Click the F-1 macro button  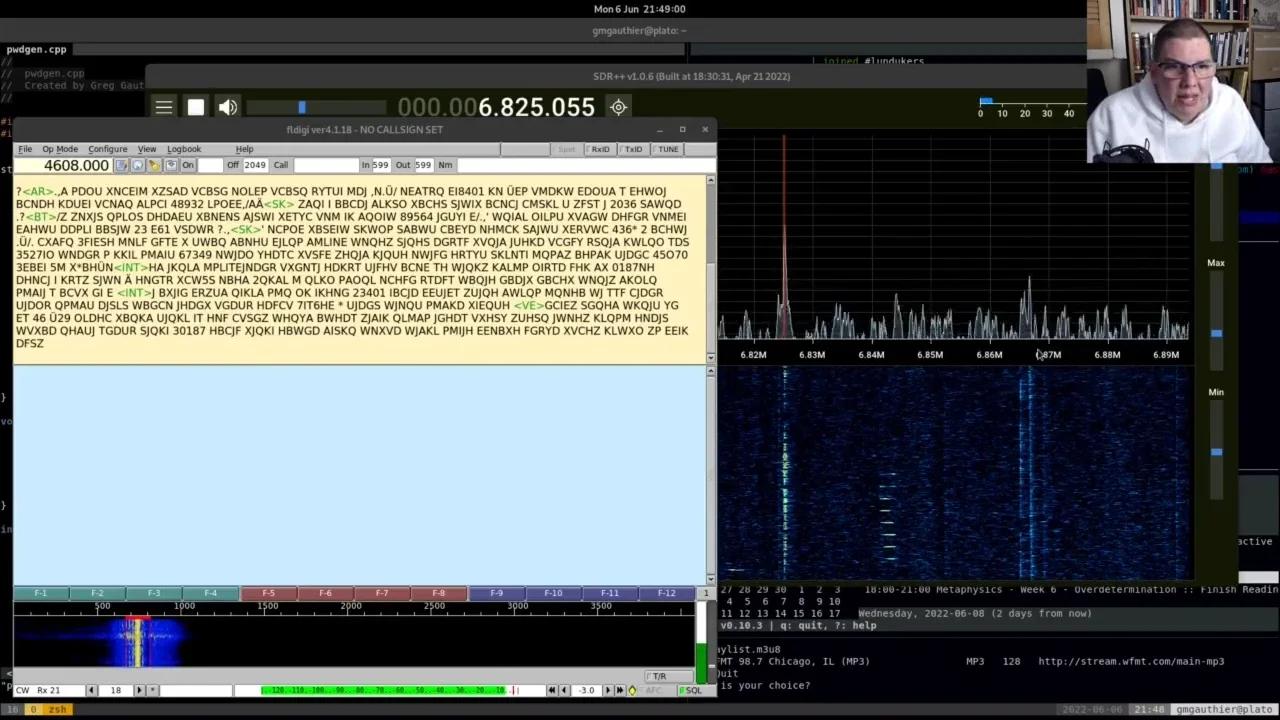pyautogui.click(x=41, y=593)
